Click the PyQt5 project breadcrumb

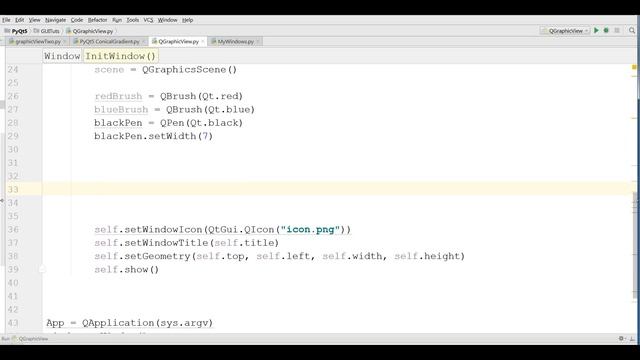[x=16, y=31]
